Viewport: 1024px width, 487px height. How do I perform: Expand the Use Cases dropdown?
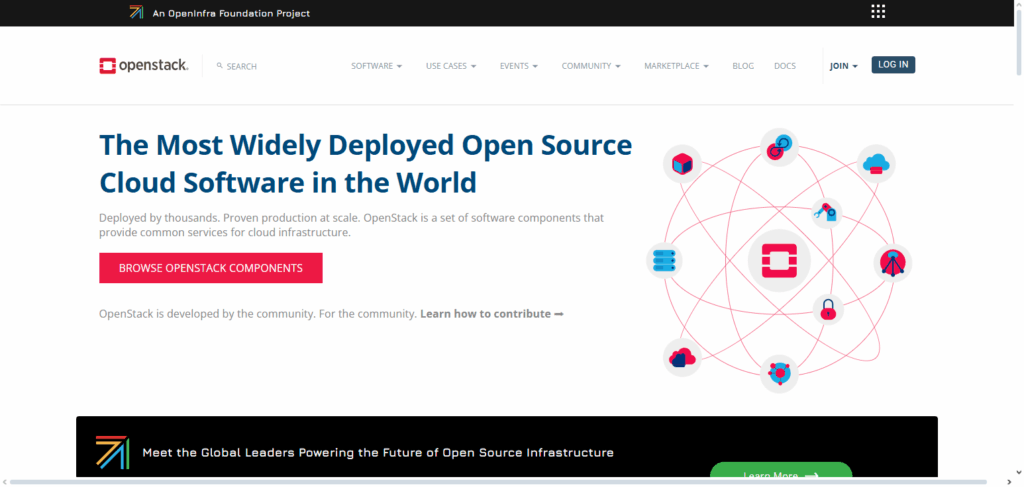pos(451,66)
